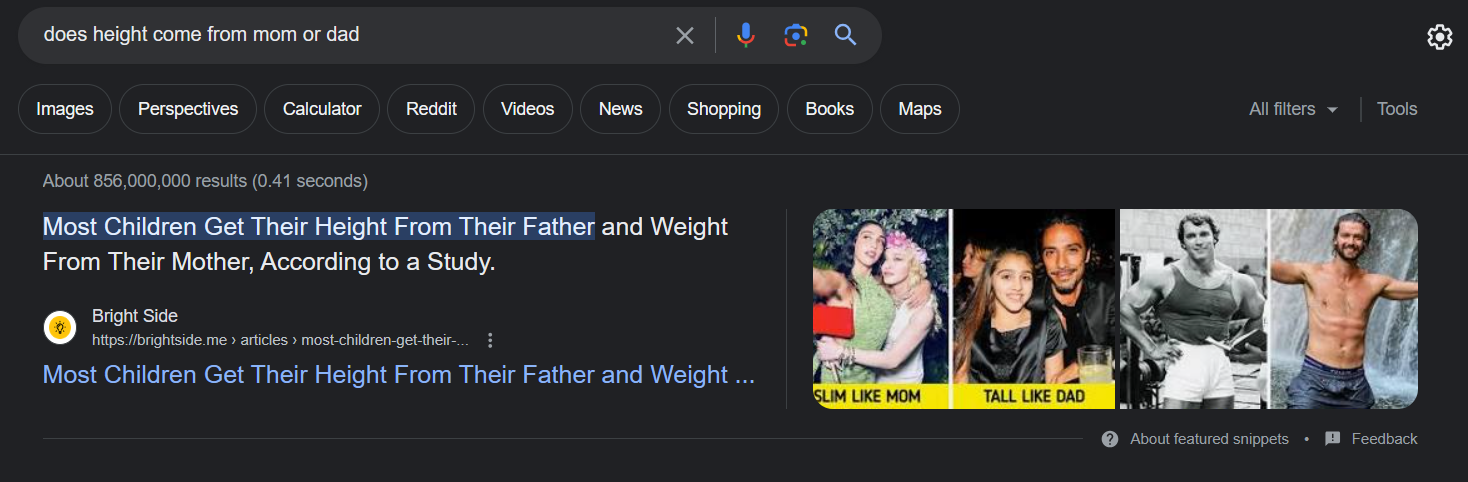Click the Feedback flag icon
1468x482 pixels.
point(1332,439)
